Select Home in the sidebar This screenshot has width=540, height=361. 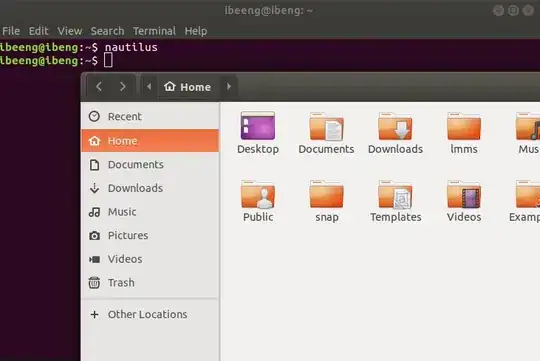tap(150, 141)
